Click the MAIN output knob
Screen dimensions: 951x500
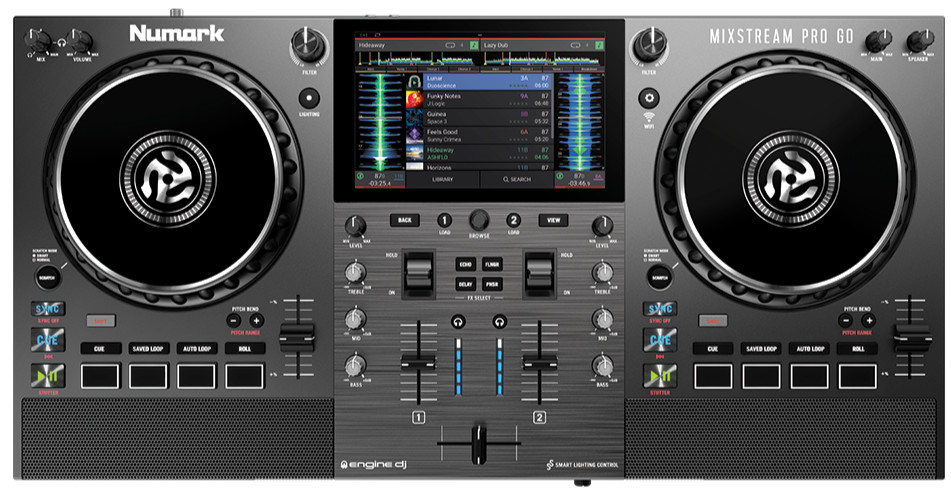pyautogui.click(x=878, y=42)
